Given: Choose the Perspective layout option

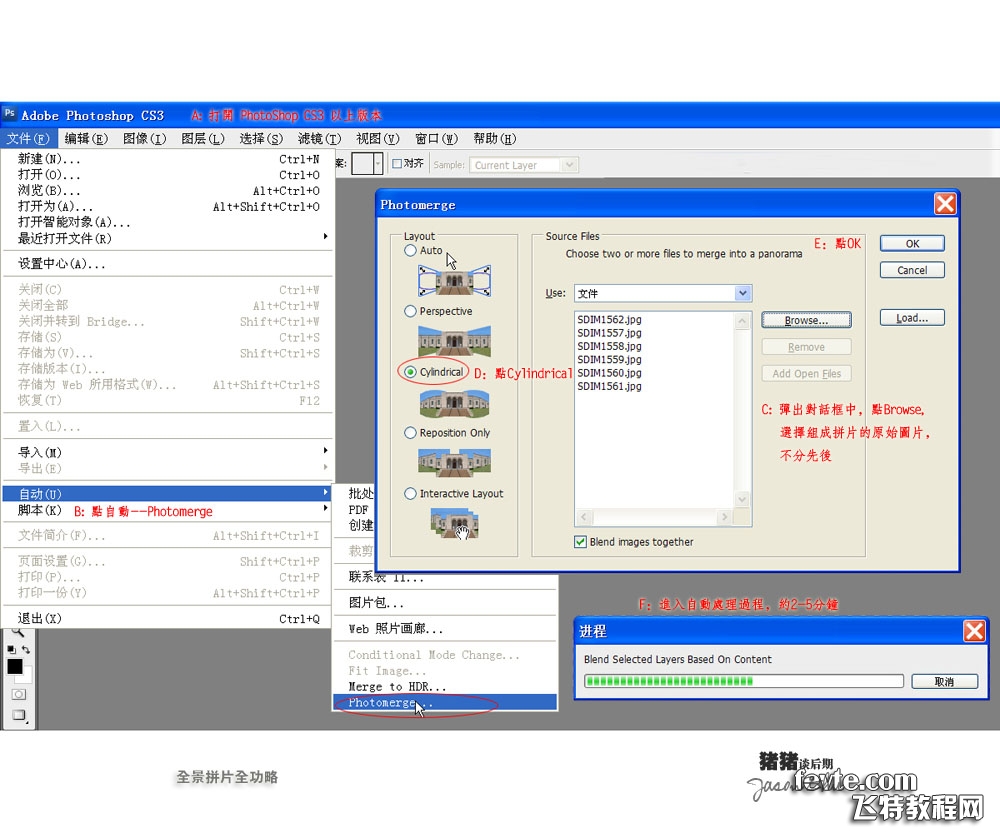Looking at the screenshot, I should point(410,311).
